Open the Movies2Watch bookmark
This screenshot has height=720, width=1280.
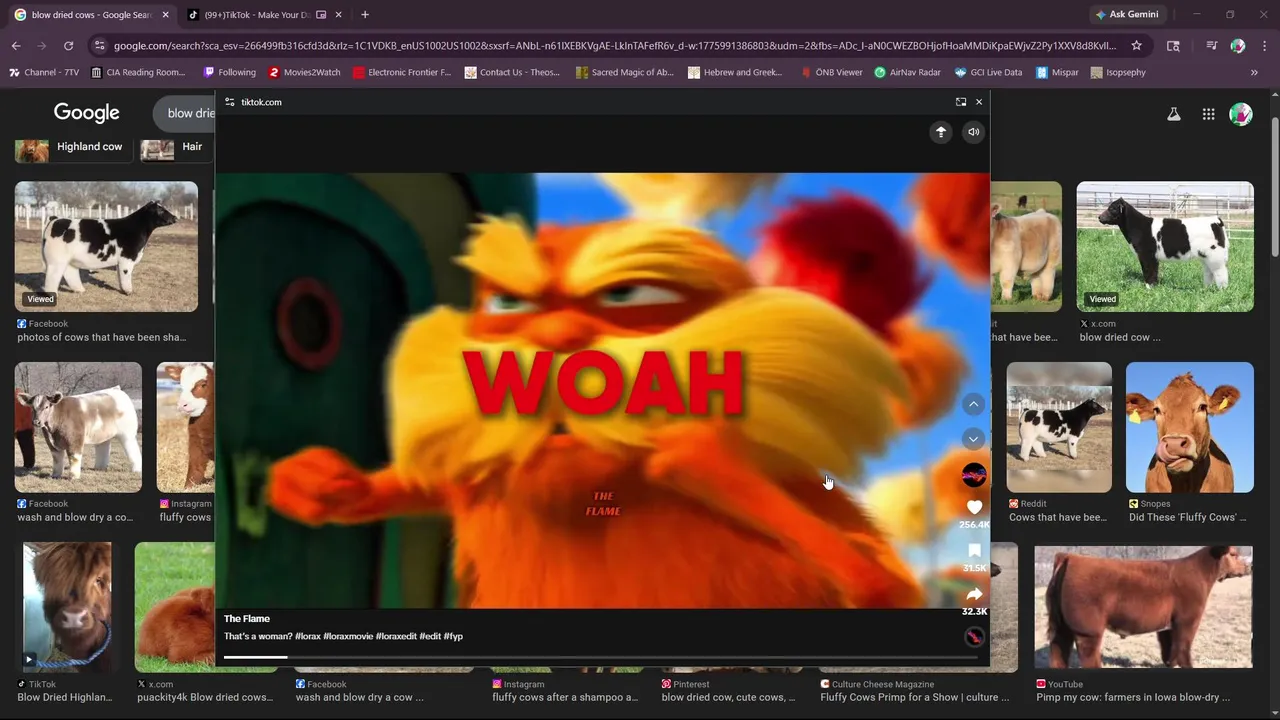[305, 73]
